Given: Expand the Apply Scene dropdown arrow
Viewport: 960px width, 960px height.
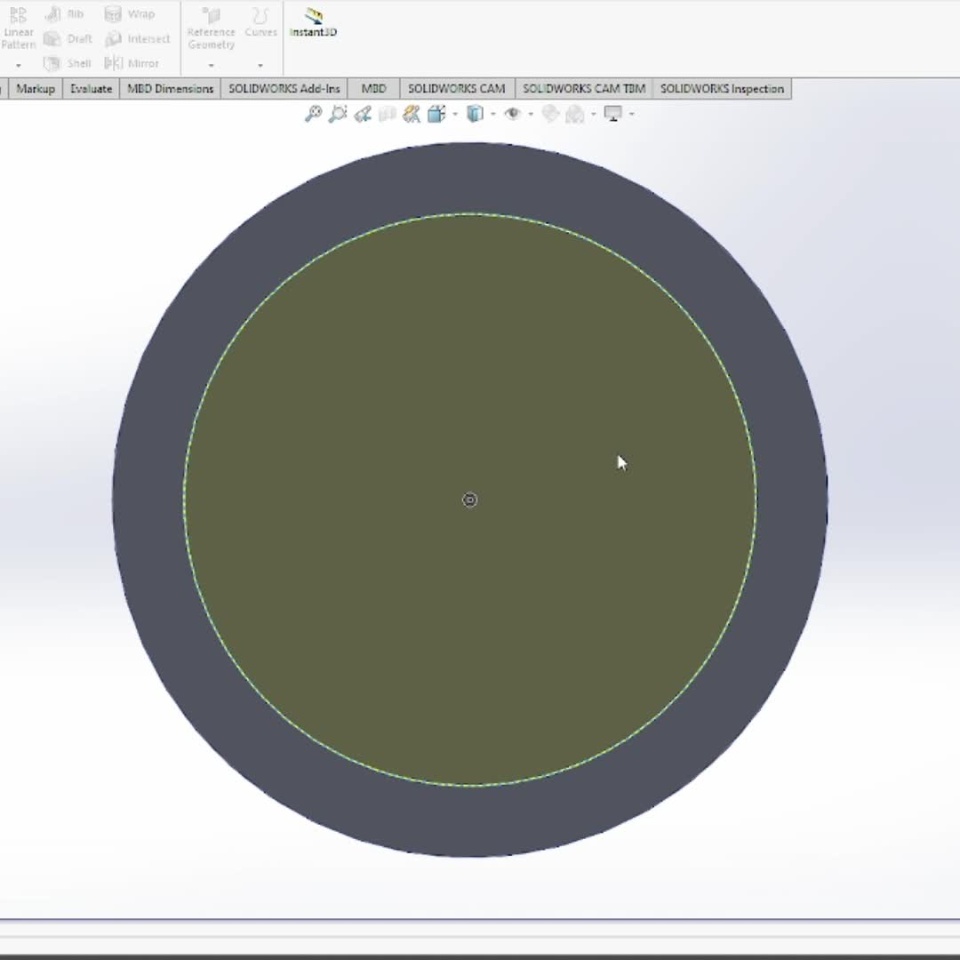Looking at the screenshot, I should [x=593, y=114].
